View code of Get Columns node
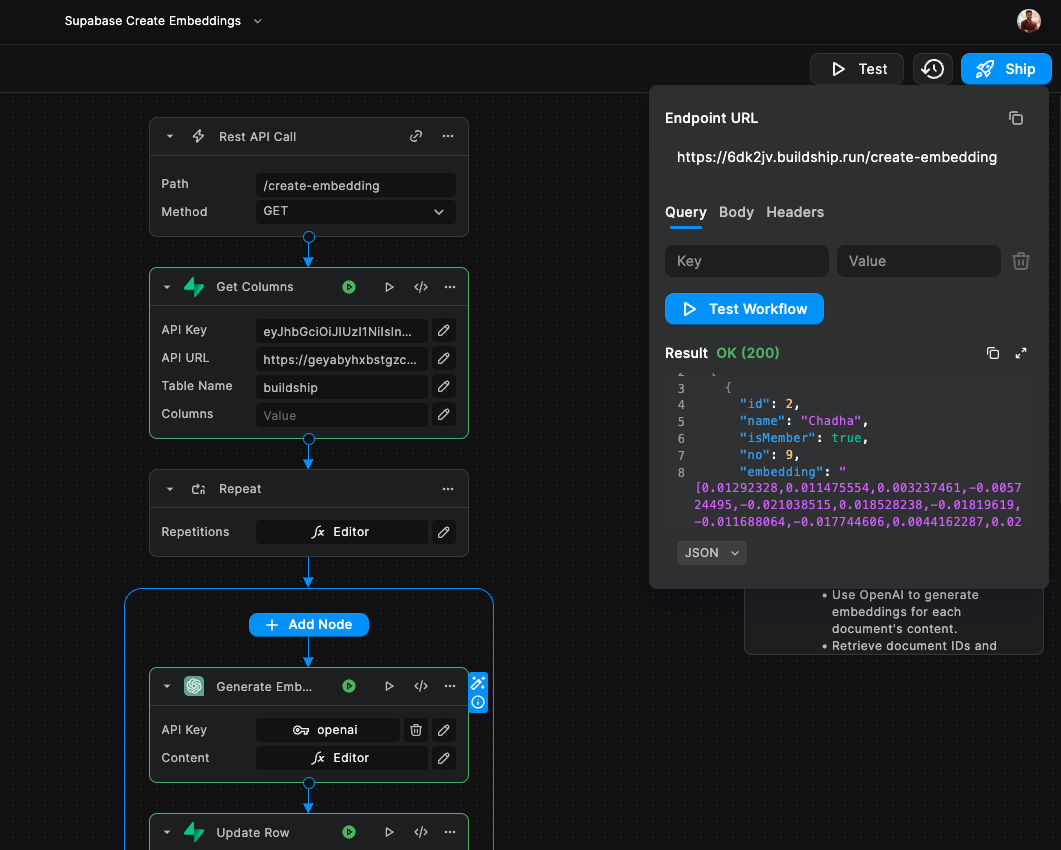This screenshot has width=1061, height=850. coord(421,287)
